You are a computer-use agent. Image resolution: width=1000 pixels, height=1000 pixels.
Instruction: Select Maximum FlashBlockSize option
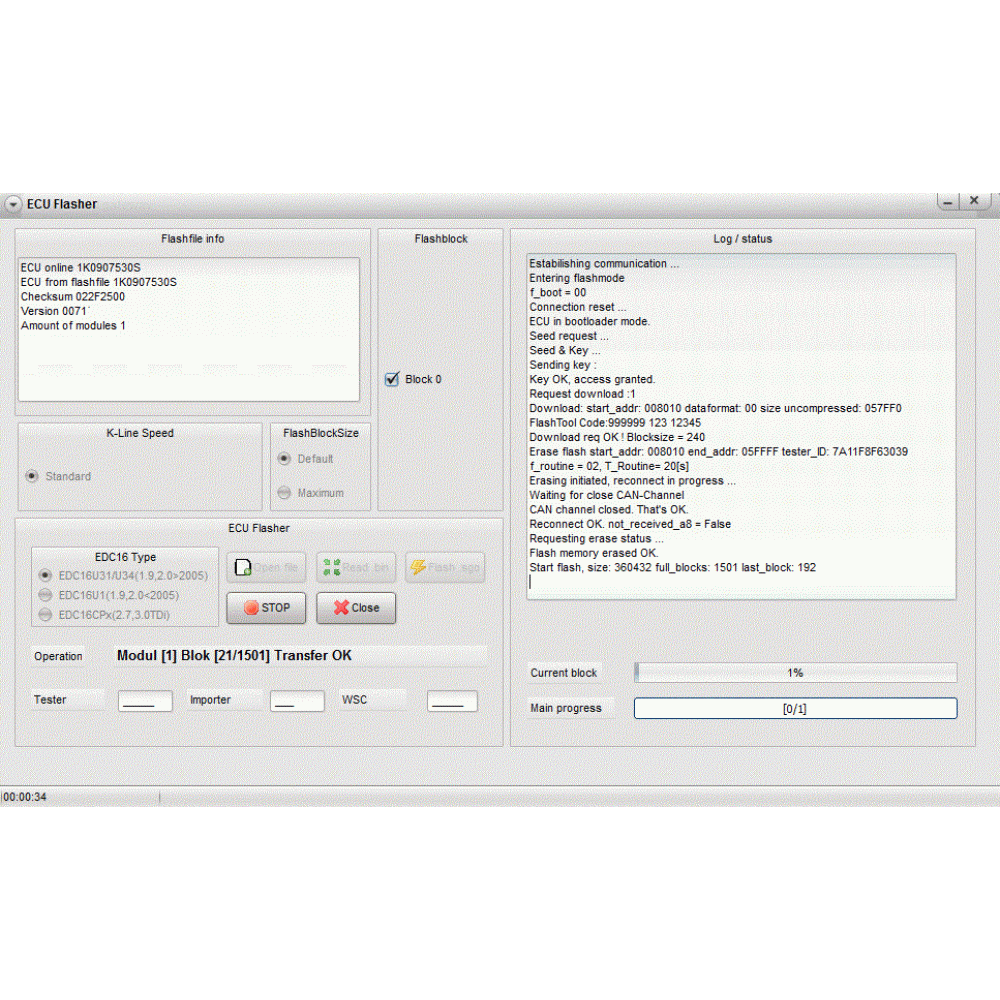pyautogui.click(x=284, y=493)
